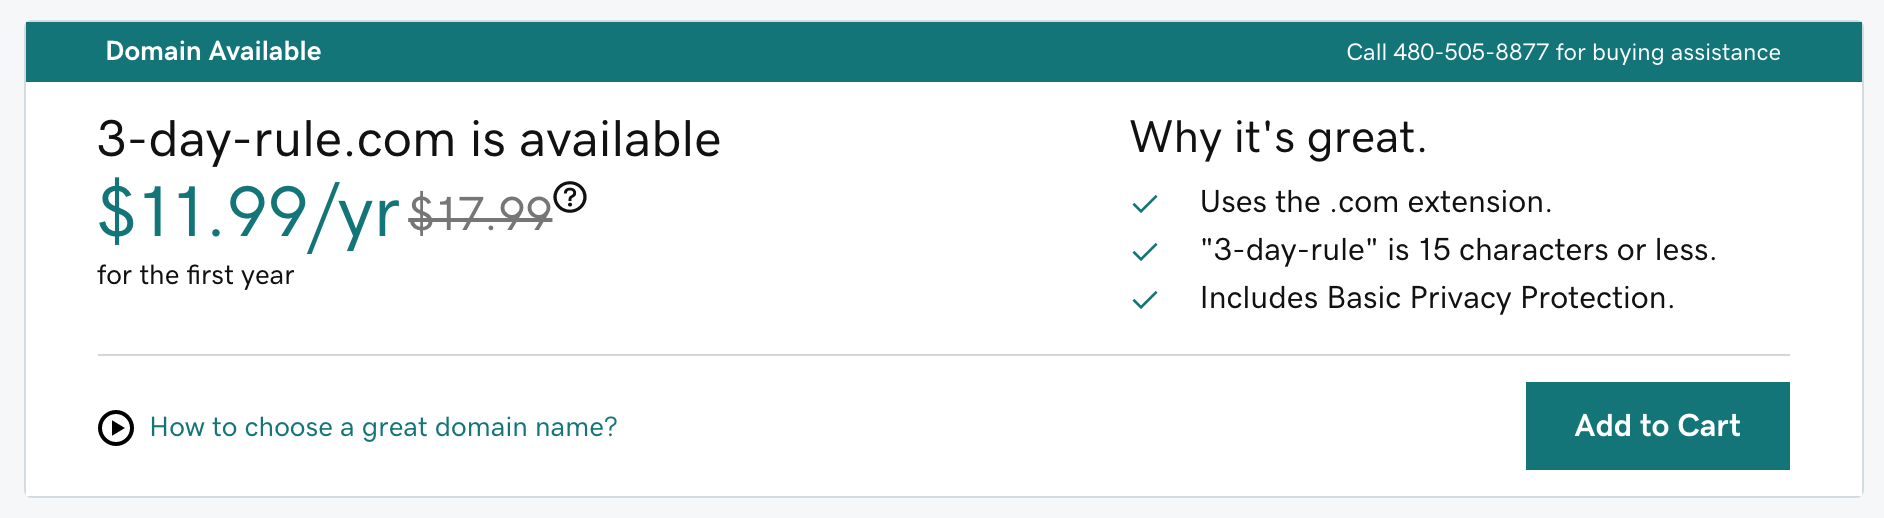Click the 480-505-8877 buying assistance text
Image resolution: width=1884 pixels, height=518 pixels.
coord(1563,52)
